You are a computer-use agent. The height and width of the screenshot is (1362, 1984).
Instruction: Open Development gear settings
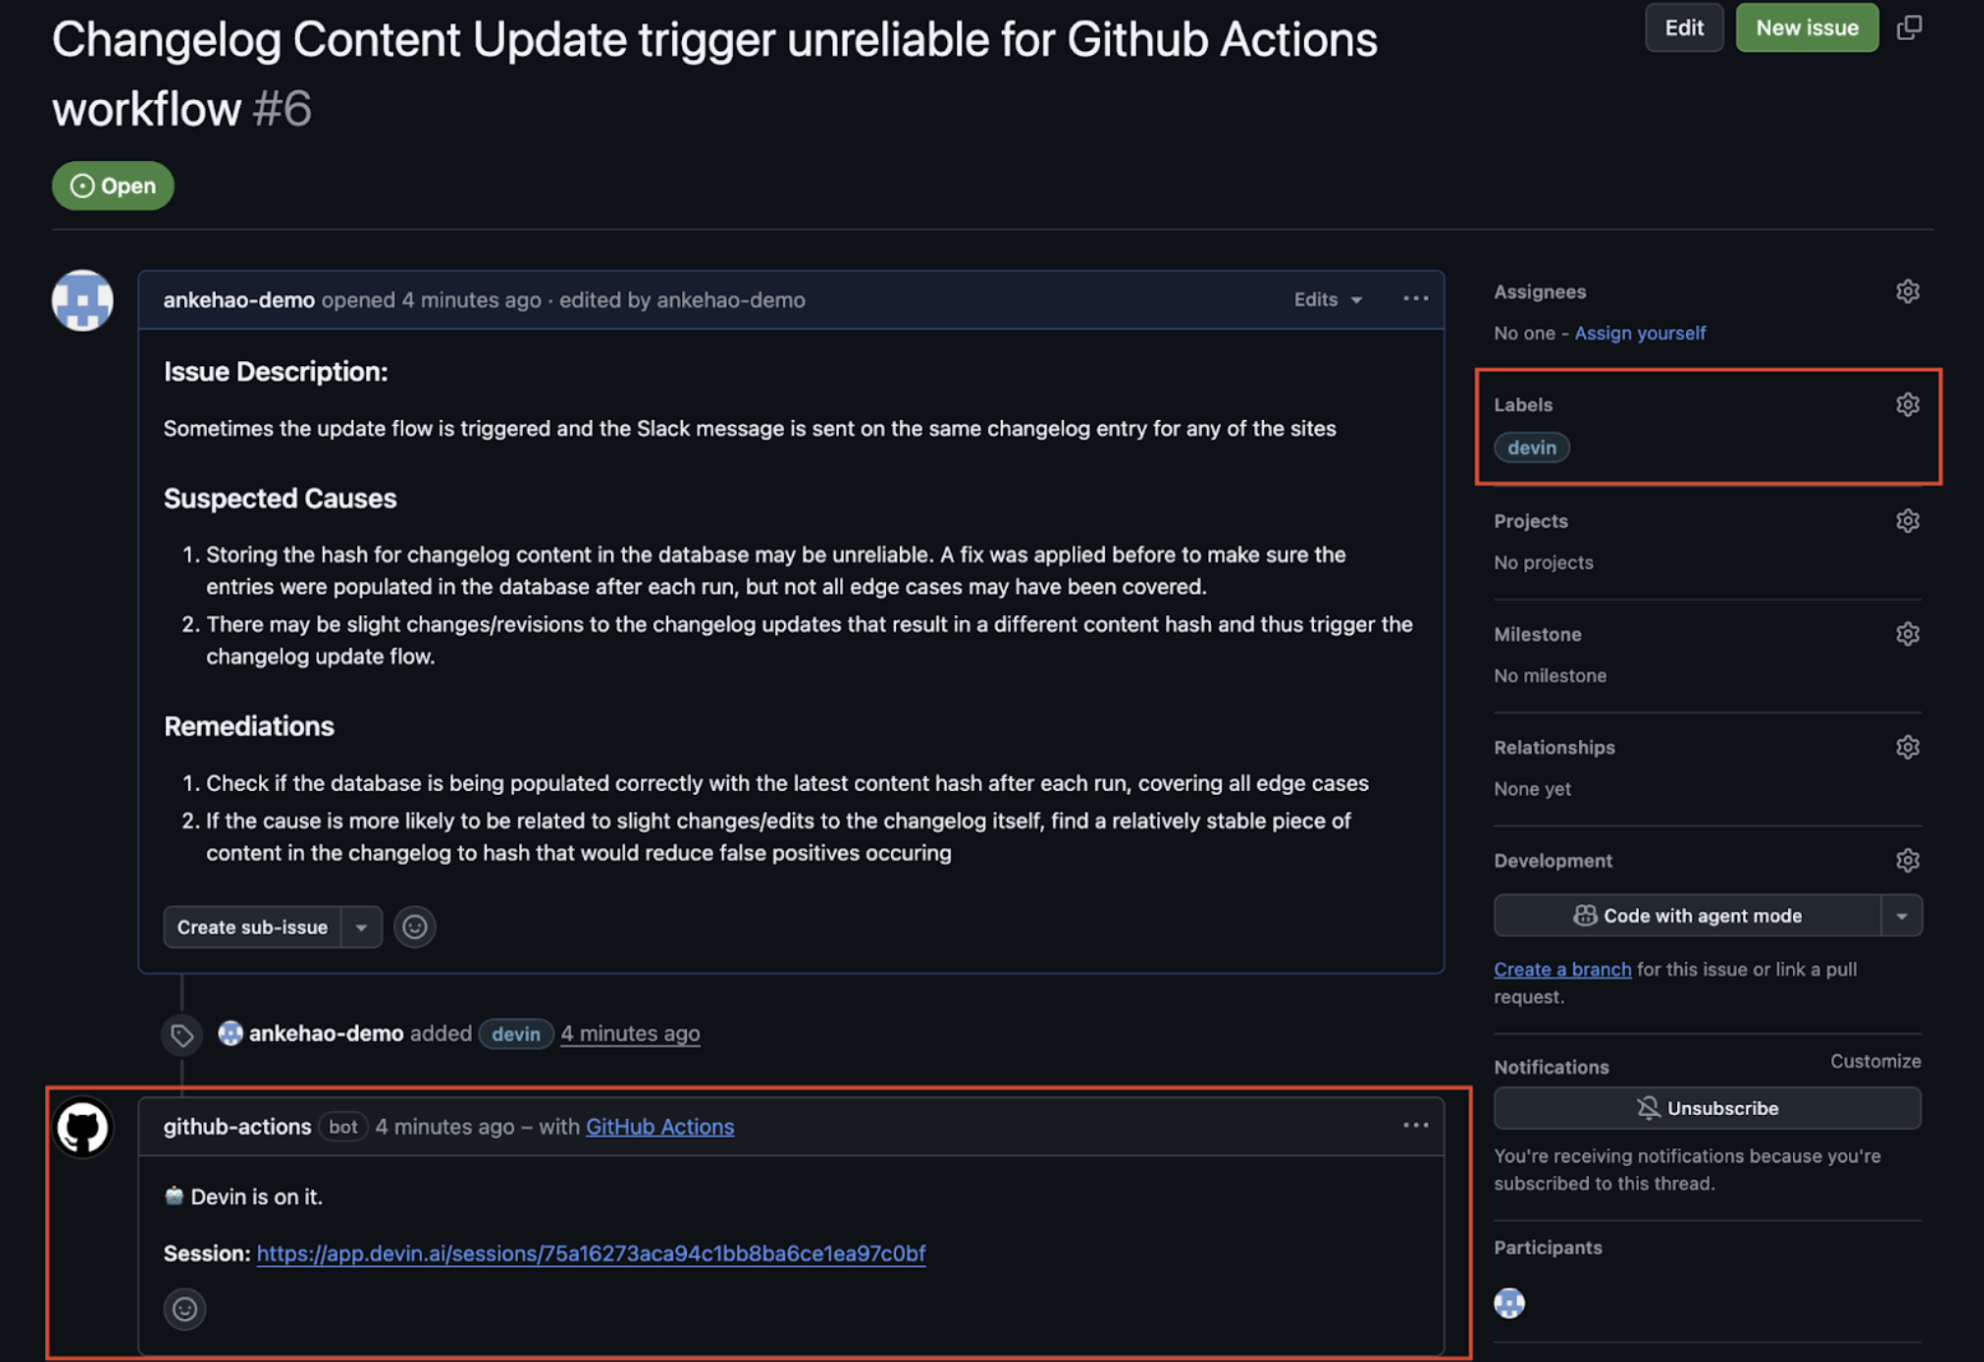(x=1907, y=860)
